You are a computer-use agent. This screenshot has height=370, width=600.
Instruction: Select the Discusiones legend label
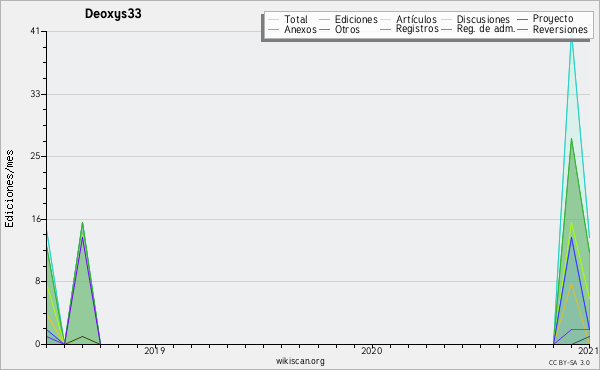click(483, 19)
